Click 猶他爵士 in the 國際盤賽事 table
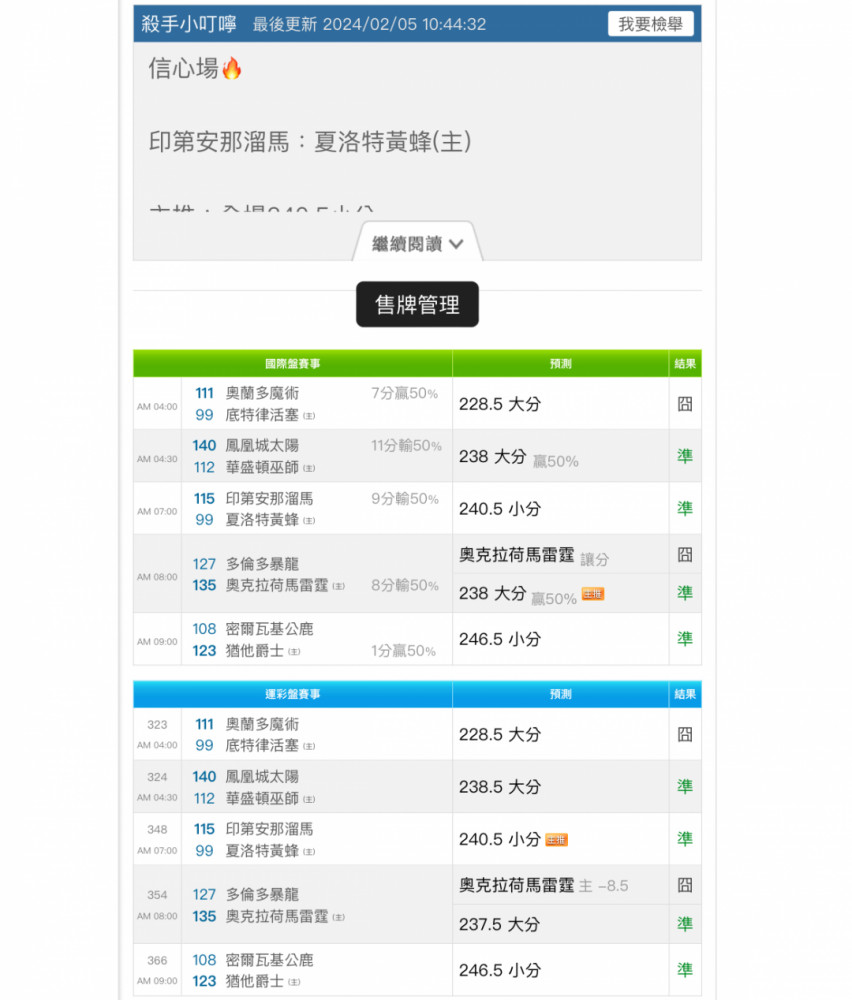This screenshot has width=852, height=1000. pyautogui.click(x=254, y=651)
